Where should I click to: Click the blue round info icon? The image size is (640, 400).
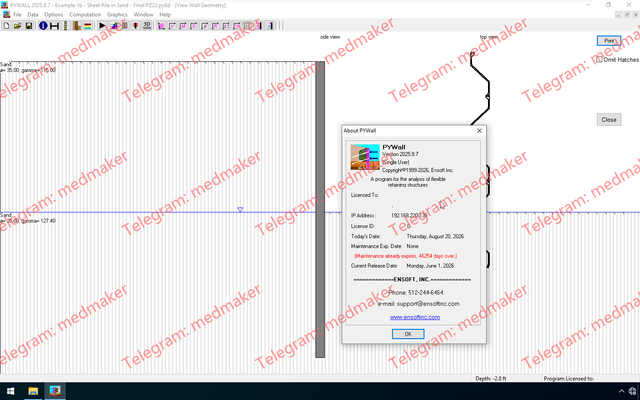[43, 26]
